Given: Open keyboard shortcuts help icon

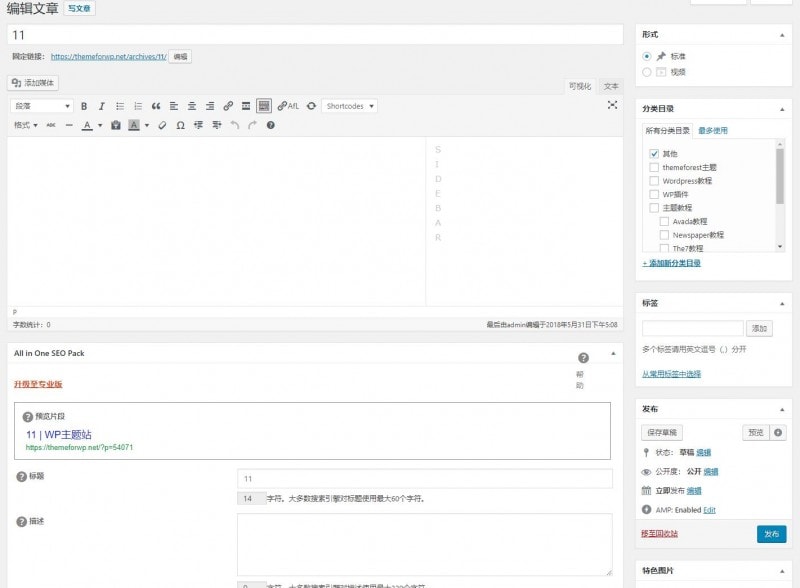Looking at the screenshot, I should [x=270, y=125].
